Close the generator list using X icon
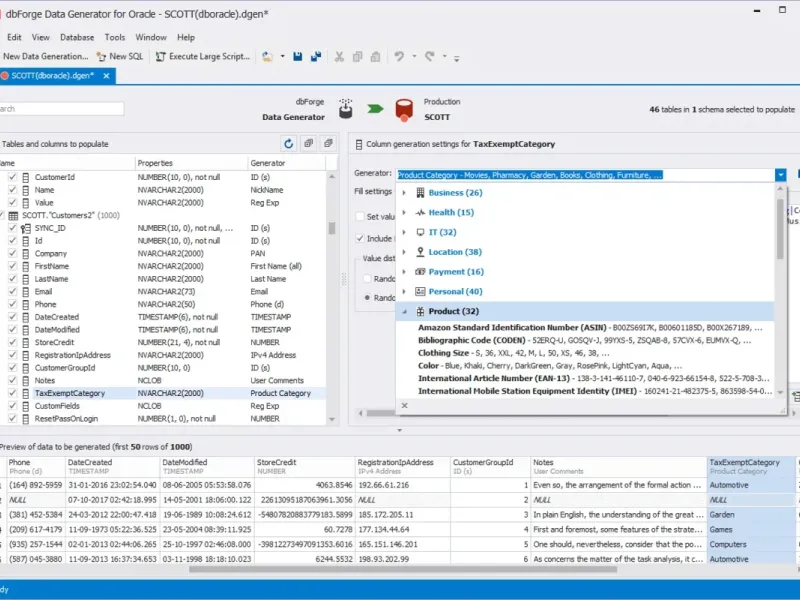Image resolution: width=800 pixels, height=600 pixels. (x=403, y=405)
